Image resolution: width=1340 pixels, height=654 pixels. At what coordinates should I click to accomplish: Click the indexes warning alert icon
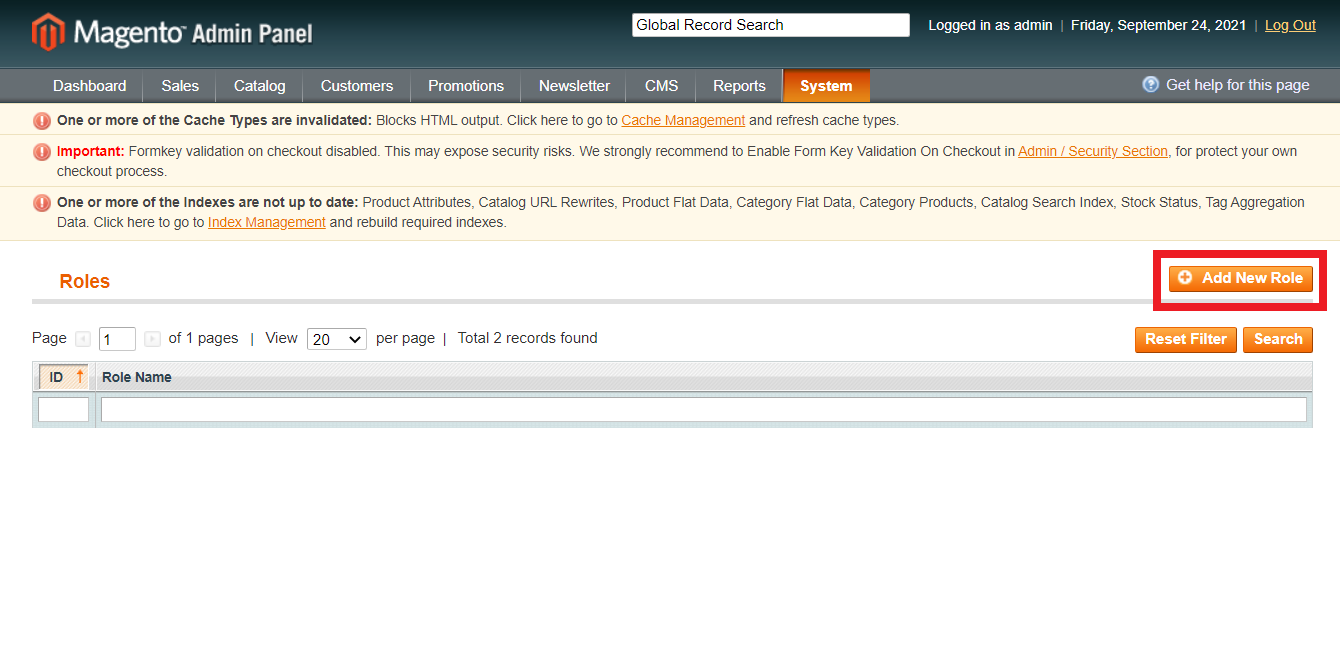pyautogui.click(x=42, y=203)
